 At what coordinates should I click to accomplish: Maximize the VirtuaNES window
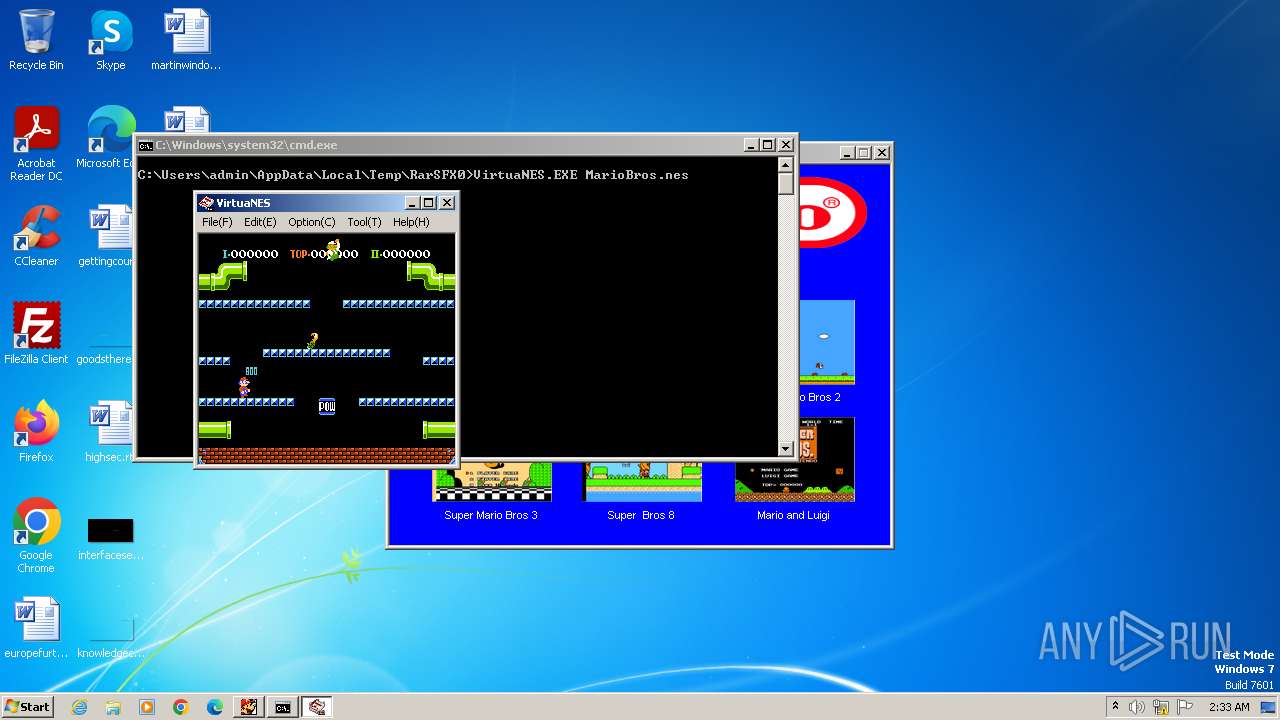click(428, 203)
